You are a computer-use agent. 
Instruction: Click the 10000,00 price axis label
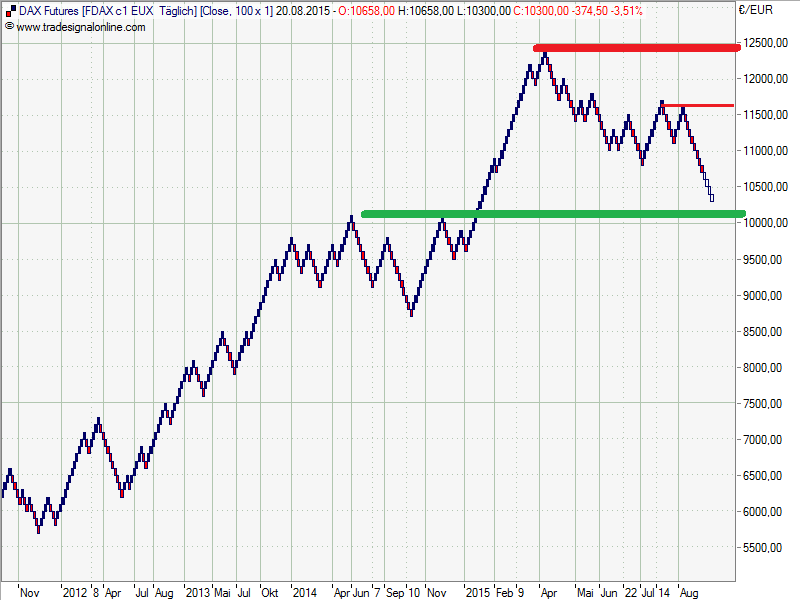[x=766, y=222]
